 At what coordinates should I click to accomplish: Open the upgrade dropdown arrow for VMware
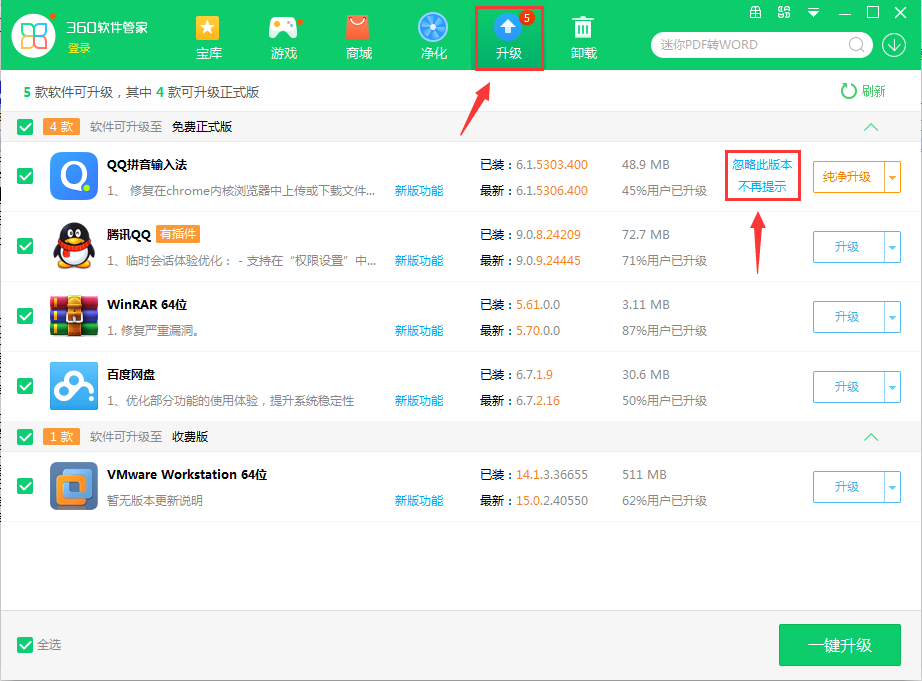(893, 487)
